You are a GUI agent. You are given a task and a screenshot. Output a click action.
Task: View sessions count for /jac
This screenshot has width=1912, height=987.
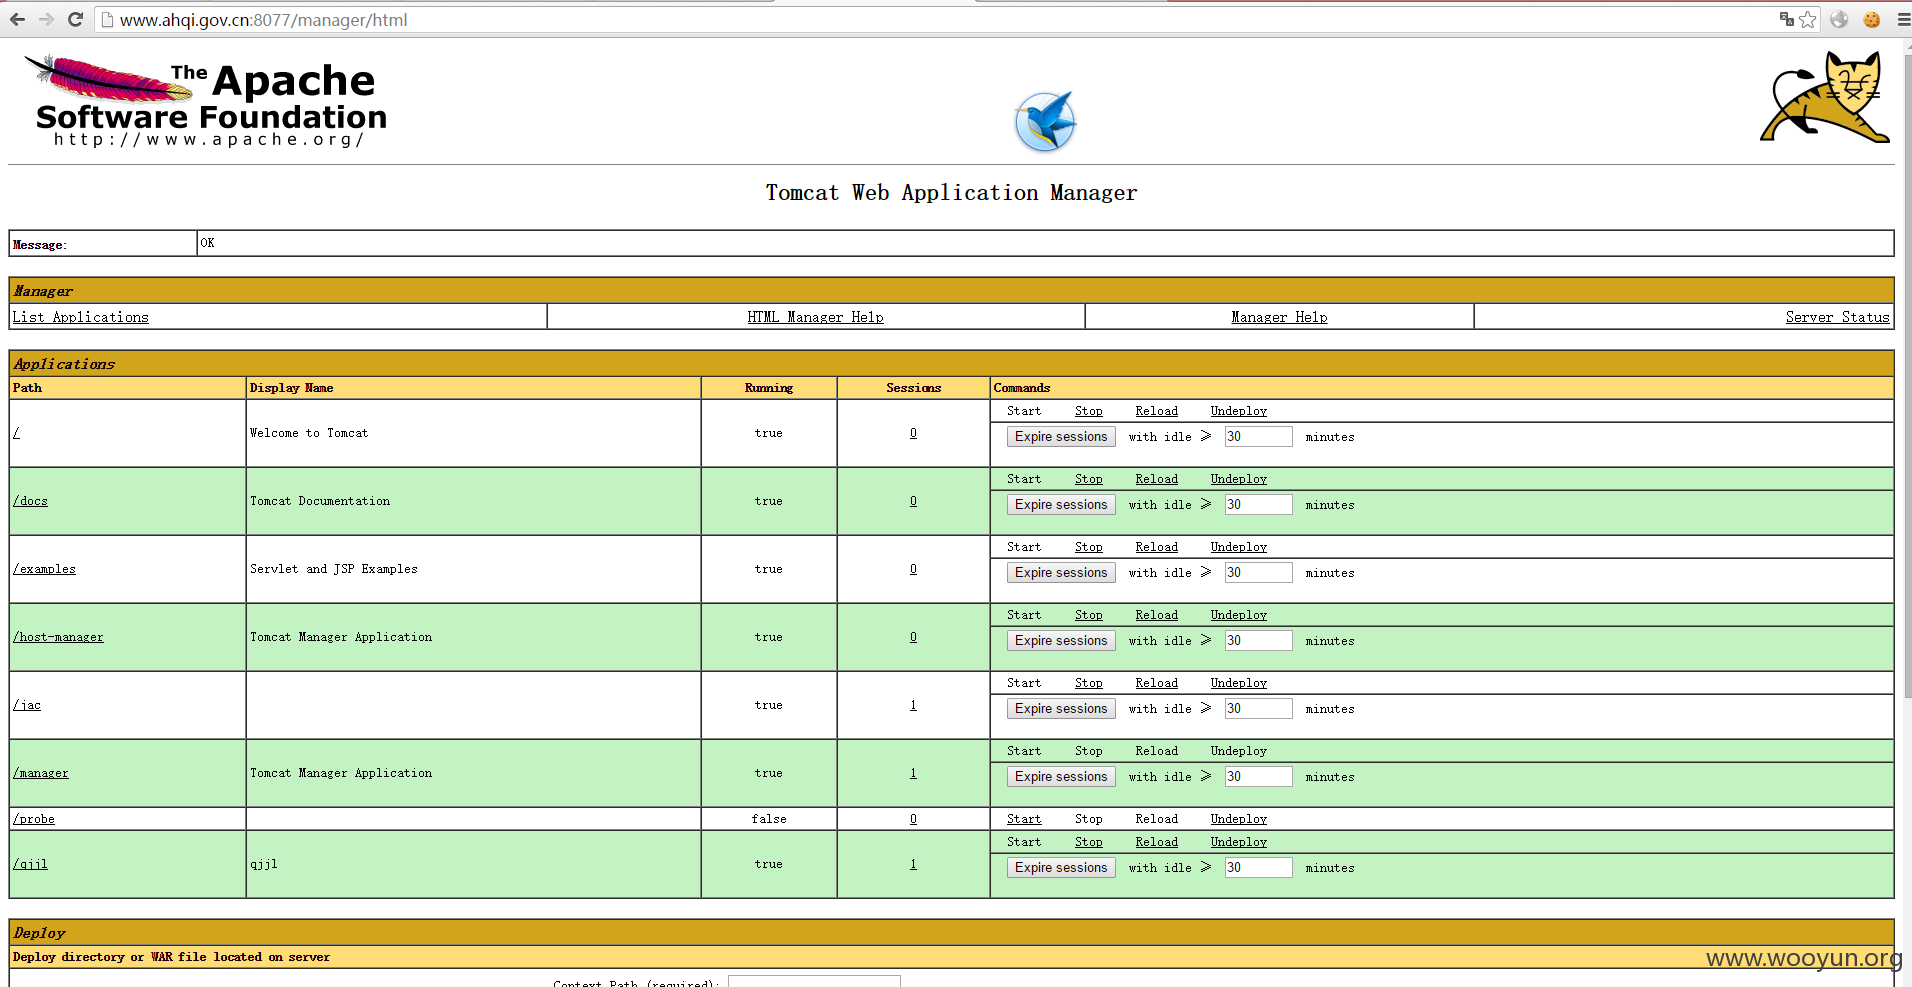click(x=913, y=705)
